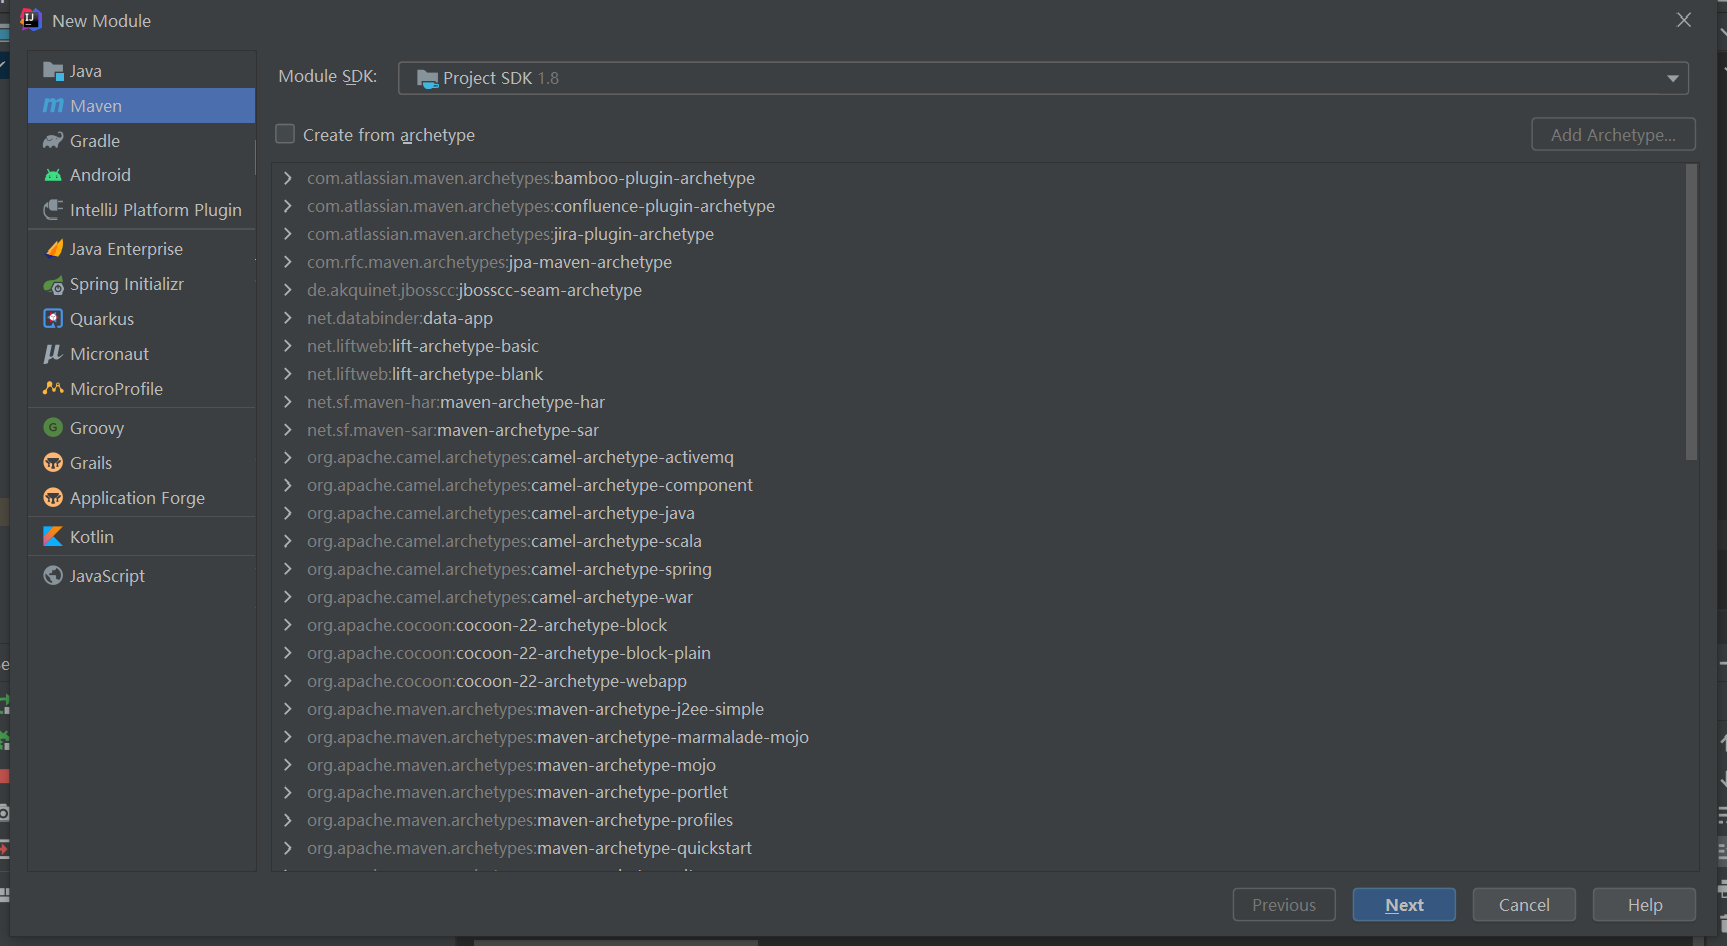Image resolution: width=1727 pixels, height=946 pixels.
Task: Select maven-archetype-har row
Action: pyautogui.click(x=978, y=402)
